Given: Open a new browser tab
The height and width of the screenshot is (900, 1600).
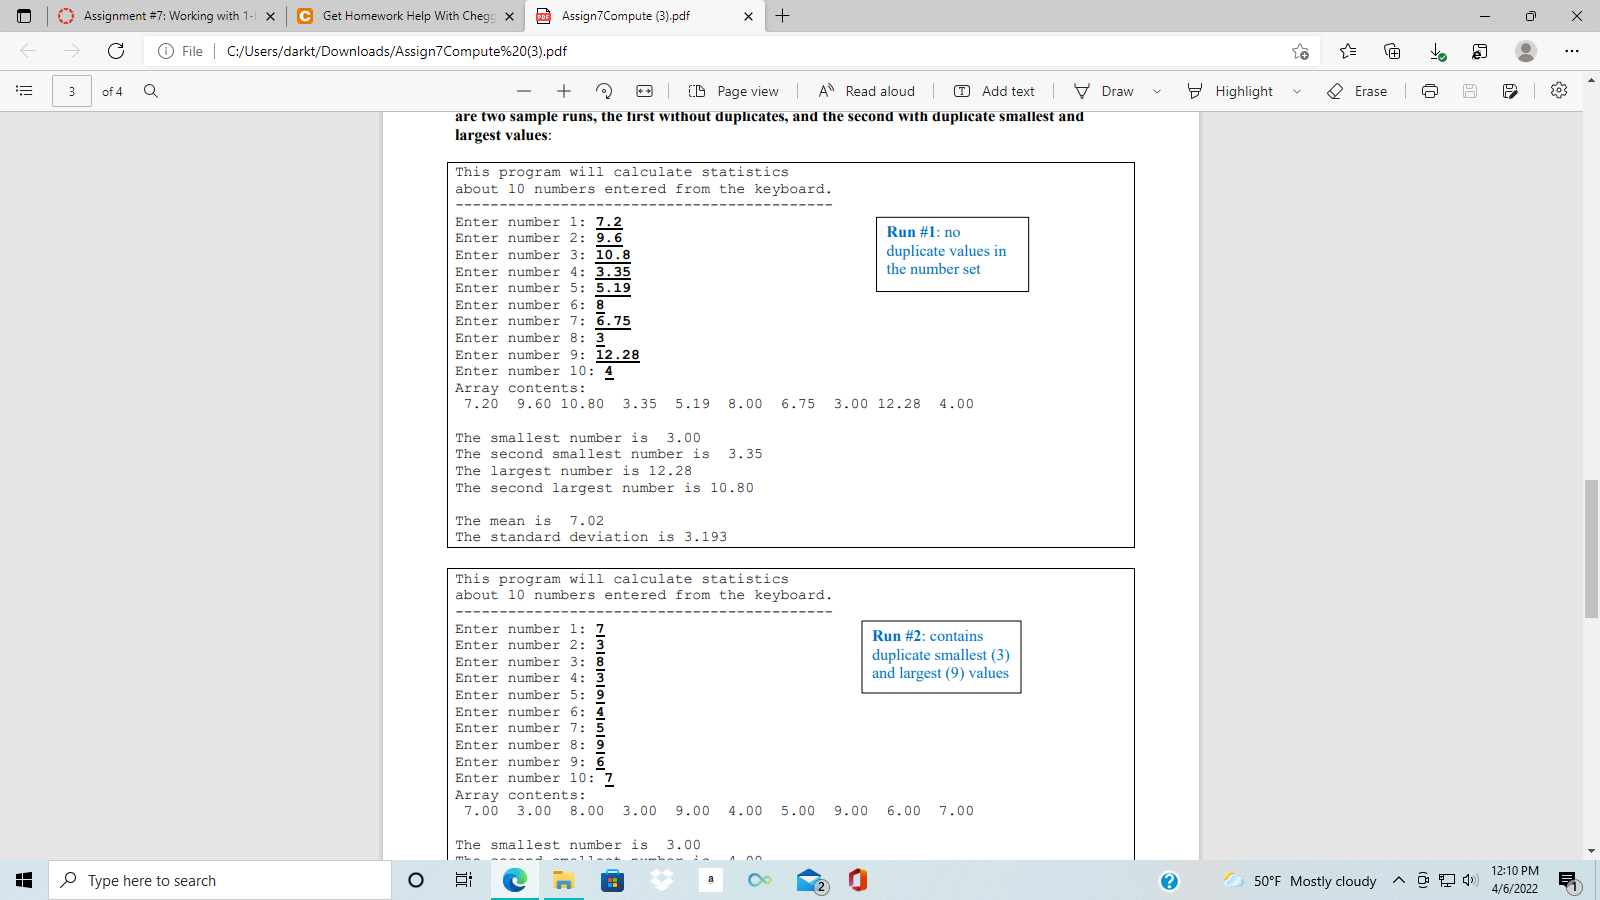Looking at the screenshot, I should [783, 16].
